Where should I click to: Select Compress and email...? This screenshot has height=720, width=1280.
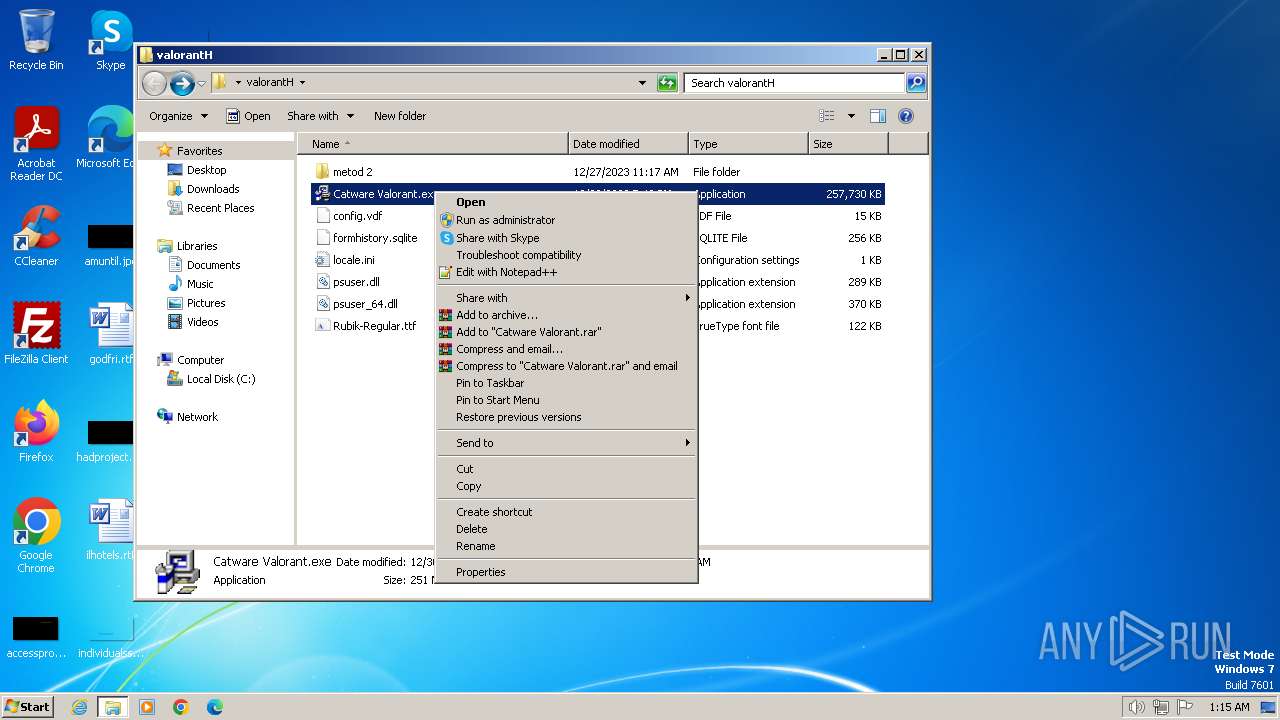click(x=567, y=349)
